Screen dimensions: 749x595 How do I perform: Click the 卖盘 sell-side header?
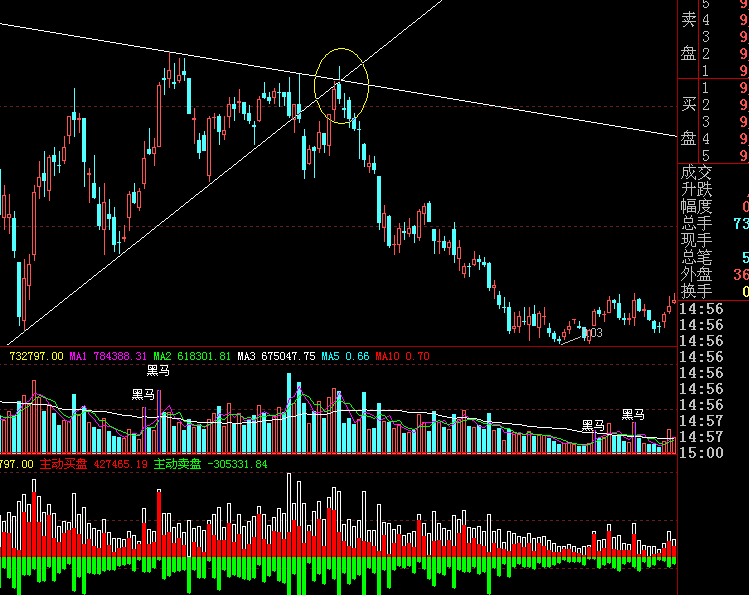(688, 36)
